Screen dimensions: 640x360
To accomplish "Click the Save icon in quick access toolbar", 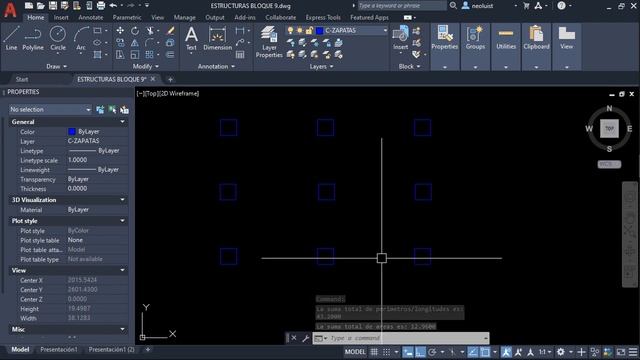I will coord(53,6).
